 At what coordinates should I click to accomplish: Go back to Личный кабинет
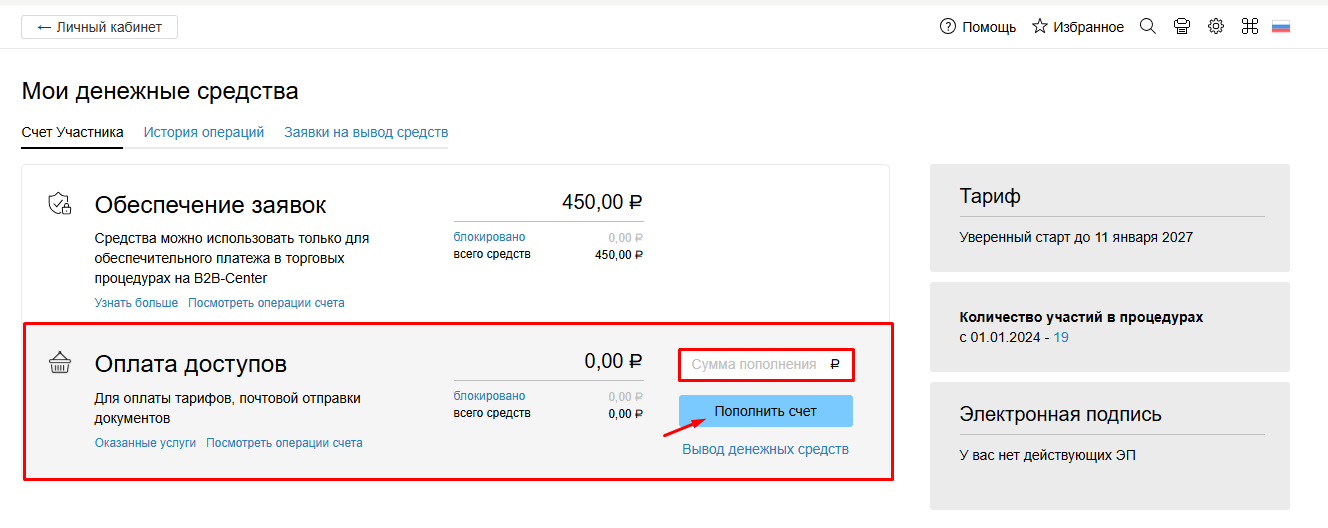click(x=99, y=27)
